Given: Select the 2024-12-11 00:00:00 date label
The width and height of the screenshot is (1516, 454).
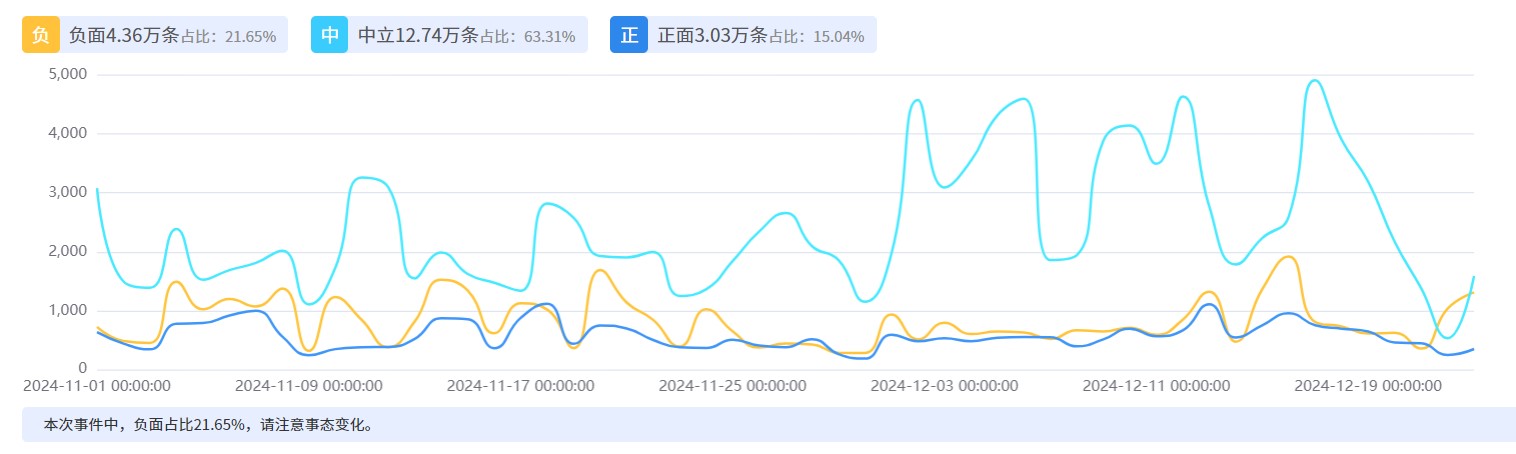Looking at the screenshot, I should point(1157,385).
